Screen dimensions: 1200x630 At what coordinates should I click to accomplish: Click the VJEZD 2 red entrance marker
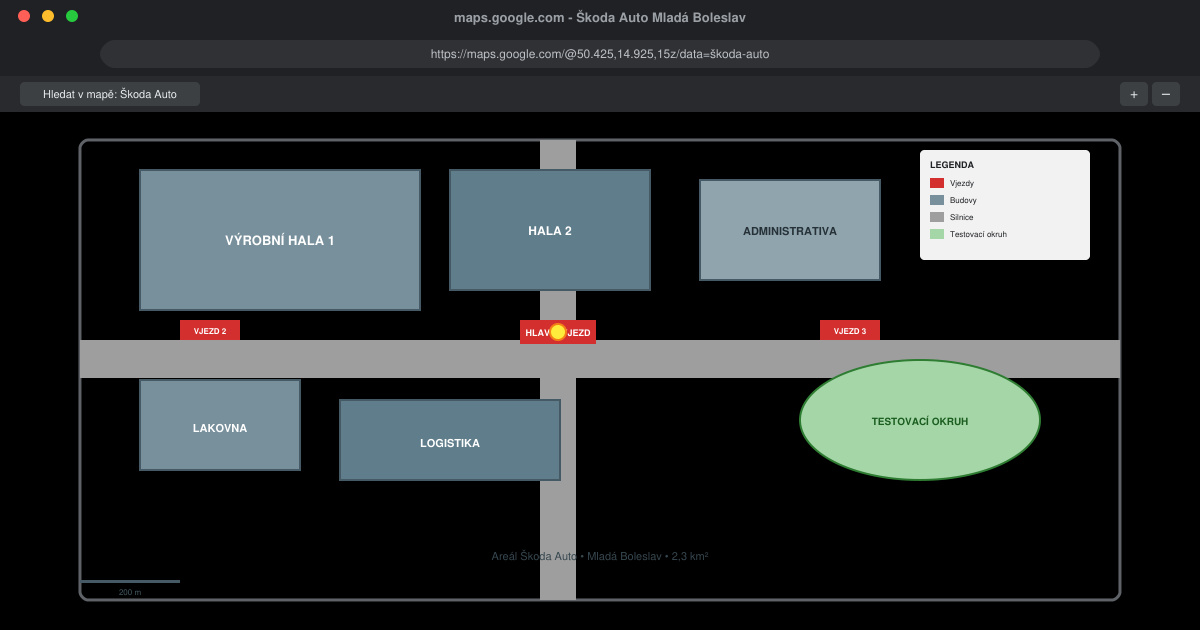[210, 330]
